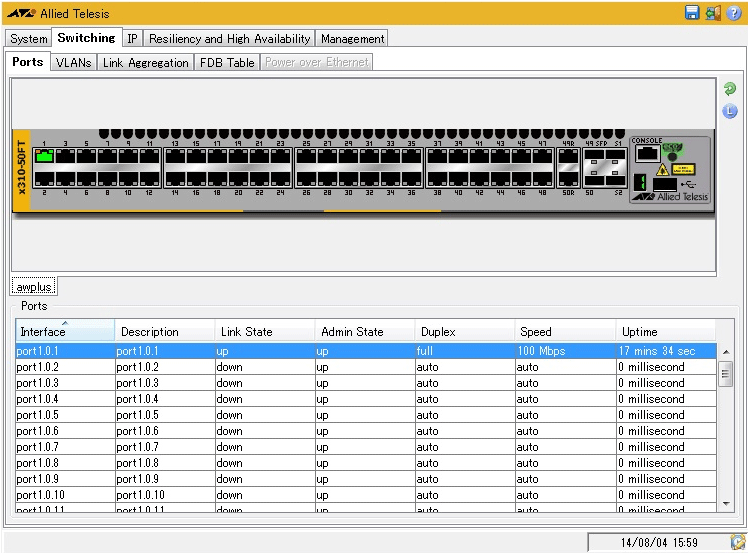748x553 pixels.
Task: Select the awplus device tab
Action: click(x=34, y=286)
